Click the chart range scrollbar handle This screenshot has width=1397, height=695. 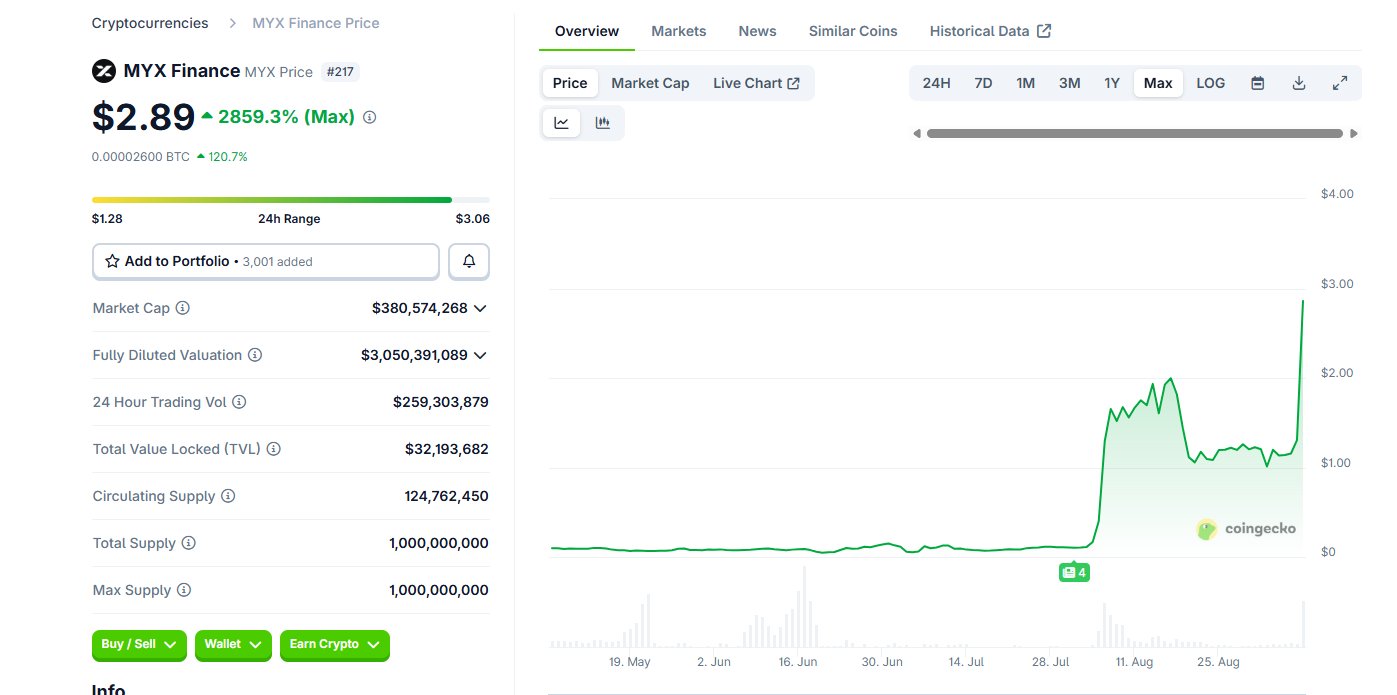coord(1135,133)
